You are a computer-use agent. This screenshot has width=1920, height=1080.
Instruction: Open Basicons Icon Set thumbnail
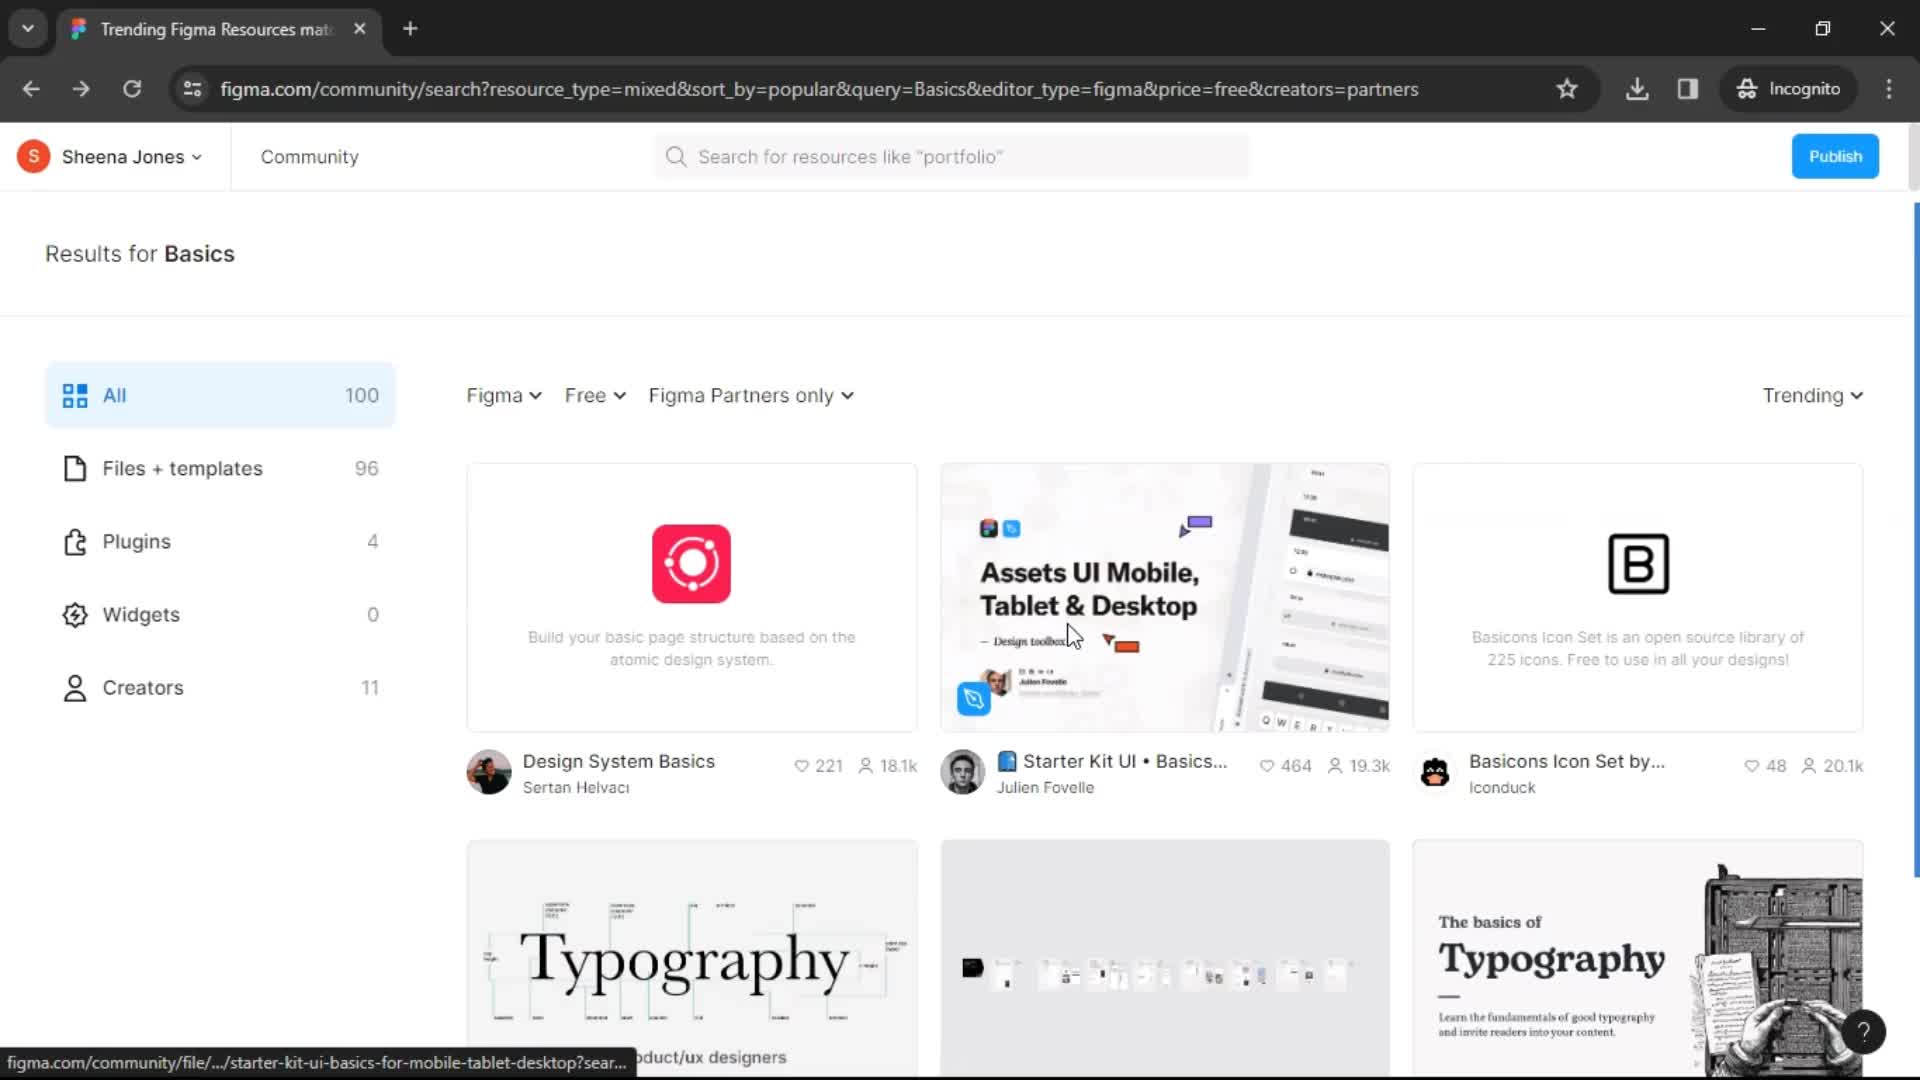tap(1638, 597)
